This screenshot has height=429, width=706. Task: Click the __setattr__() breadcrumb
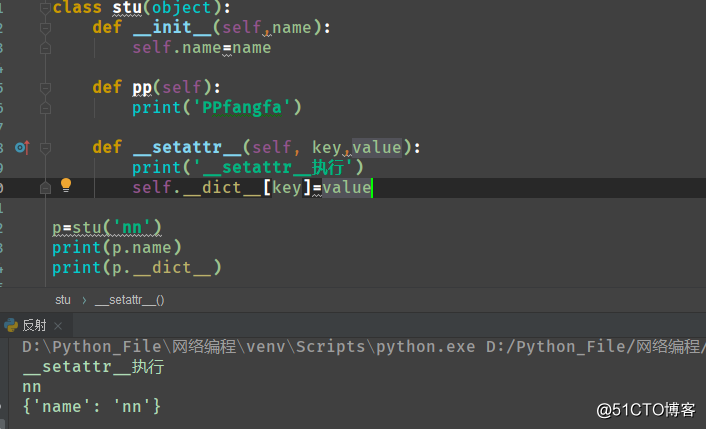coord(130,300)
